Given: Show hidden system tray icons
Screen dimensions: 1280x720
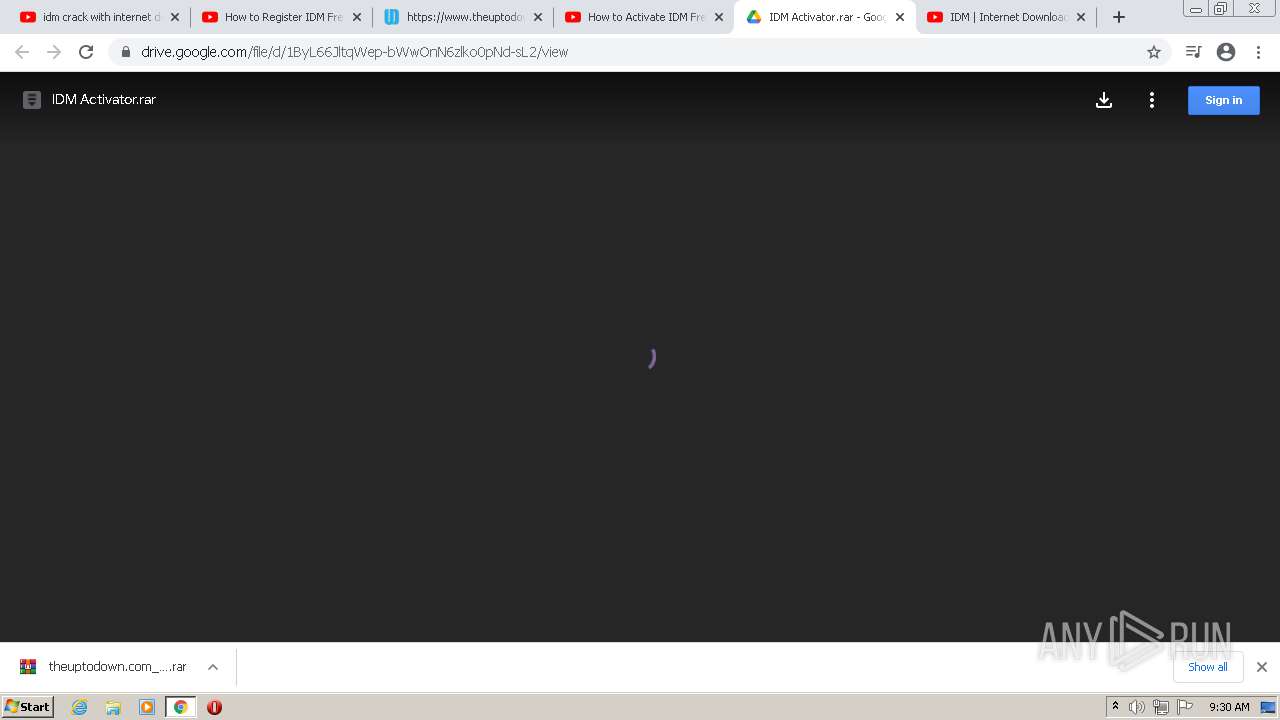Looking at the screenshot, I should 1115,707.
